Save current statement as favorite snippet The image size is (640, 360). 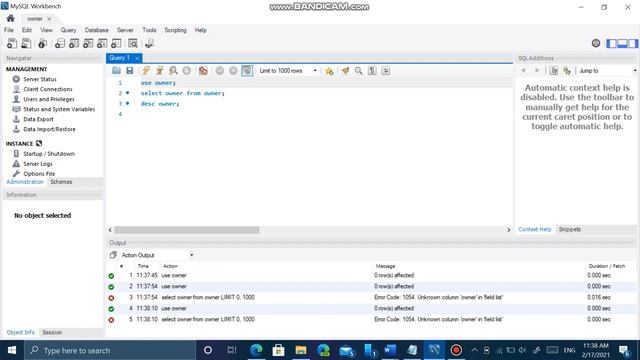click(329, 71)
